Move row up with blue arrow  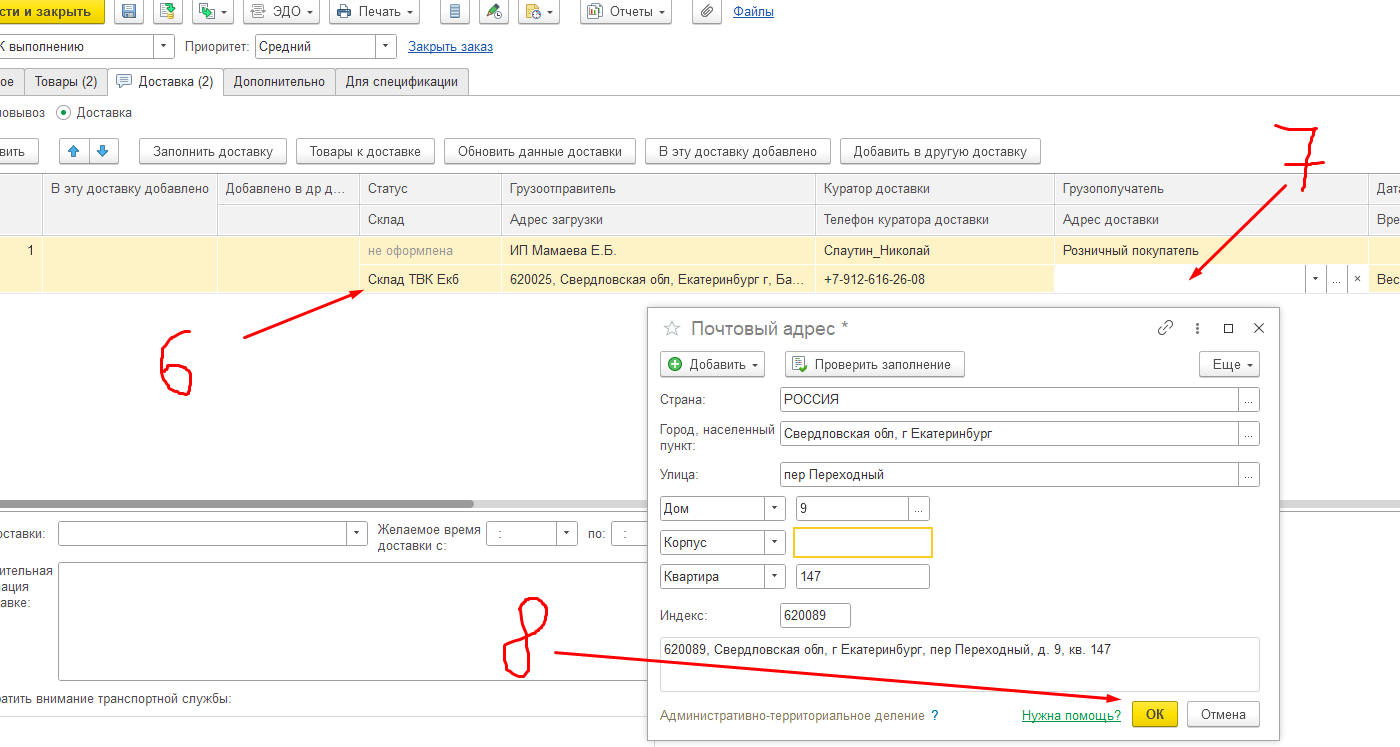pyautogui.click(x=74, y=151)
